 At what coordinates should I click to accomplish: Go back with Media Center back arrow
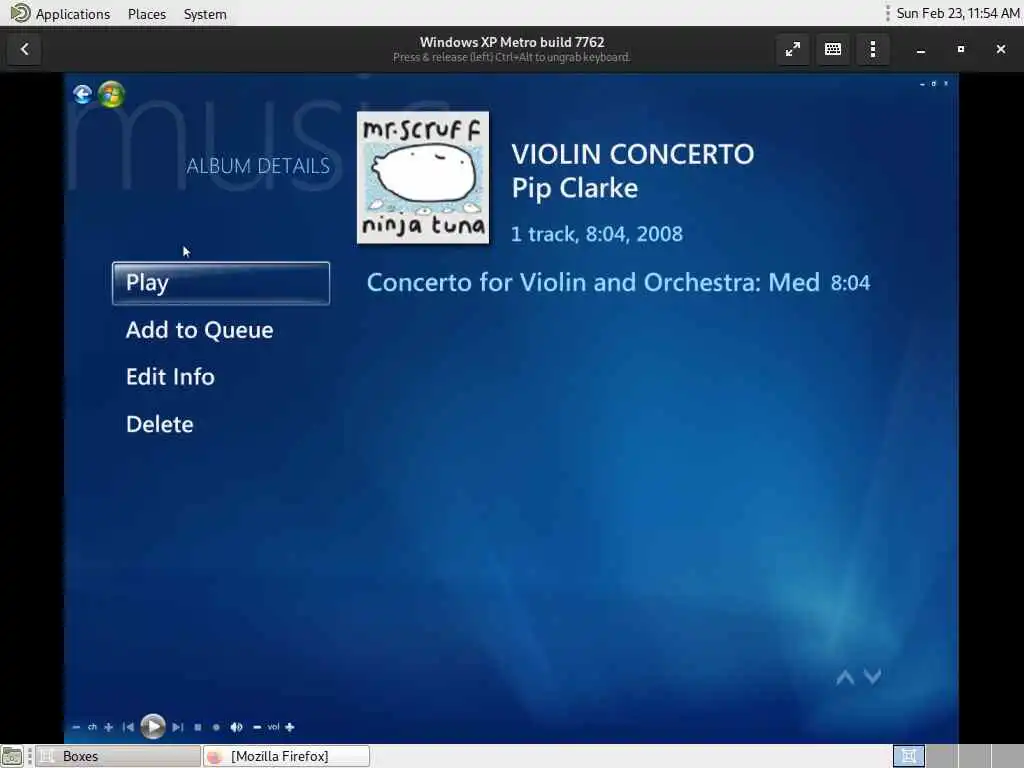83,95
